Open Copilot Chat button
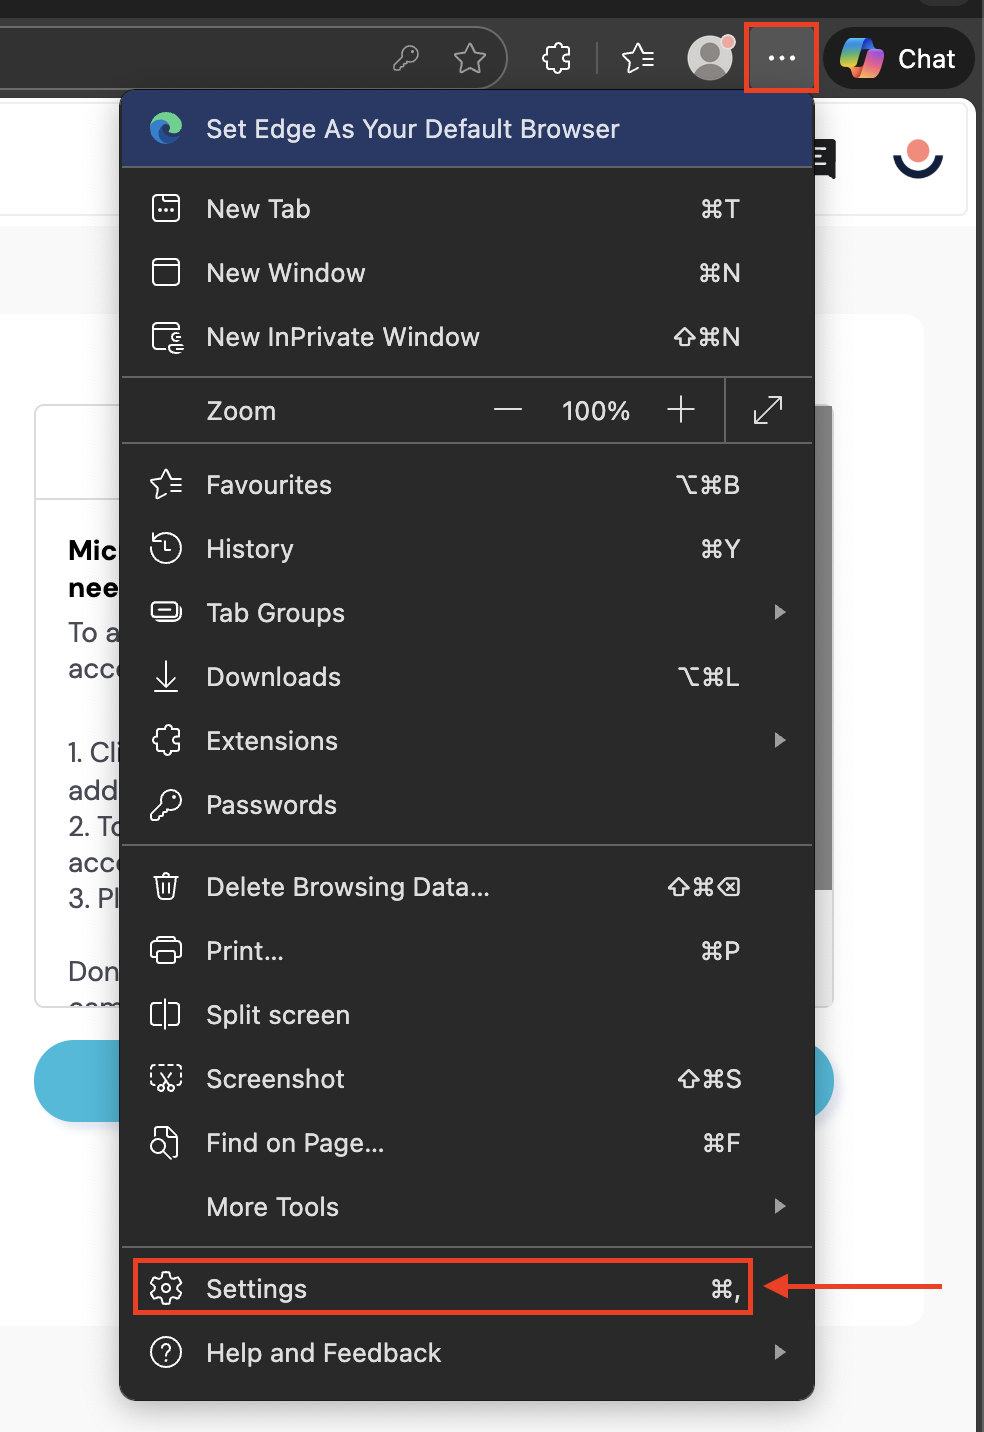 coord(898,59)
